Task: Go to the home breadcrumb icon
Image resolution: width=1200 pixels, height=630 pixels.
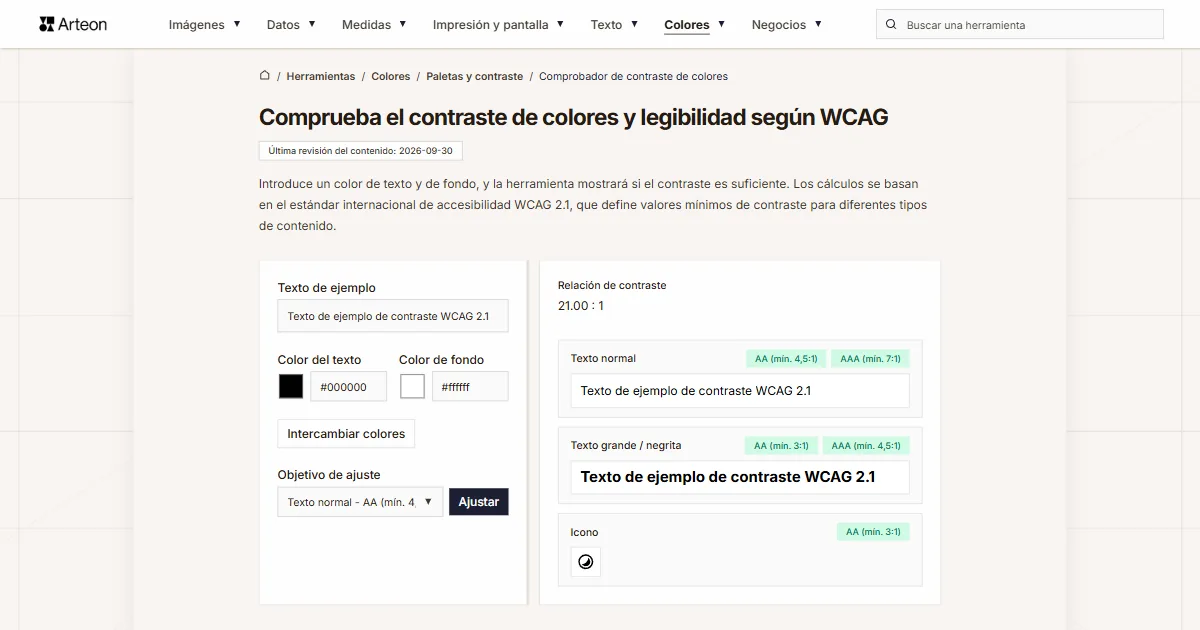Action: point(265,75)
